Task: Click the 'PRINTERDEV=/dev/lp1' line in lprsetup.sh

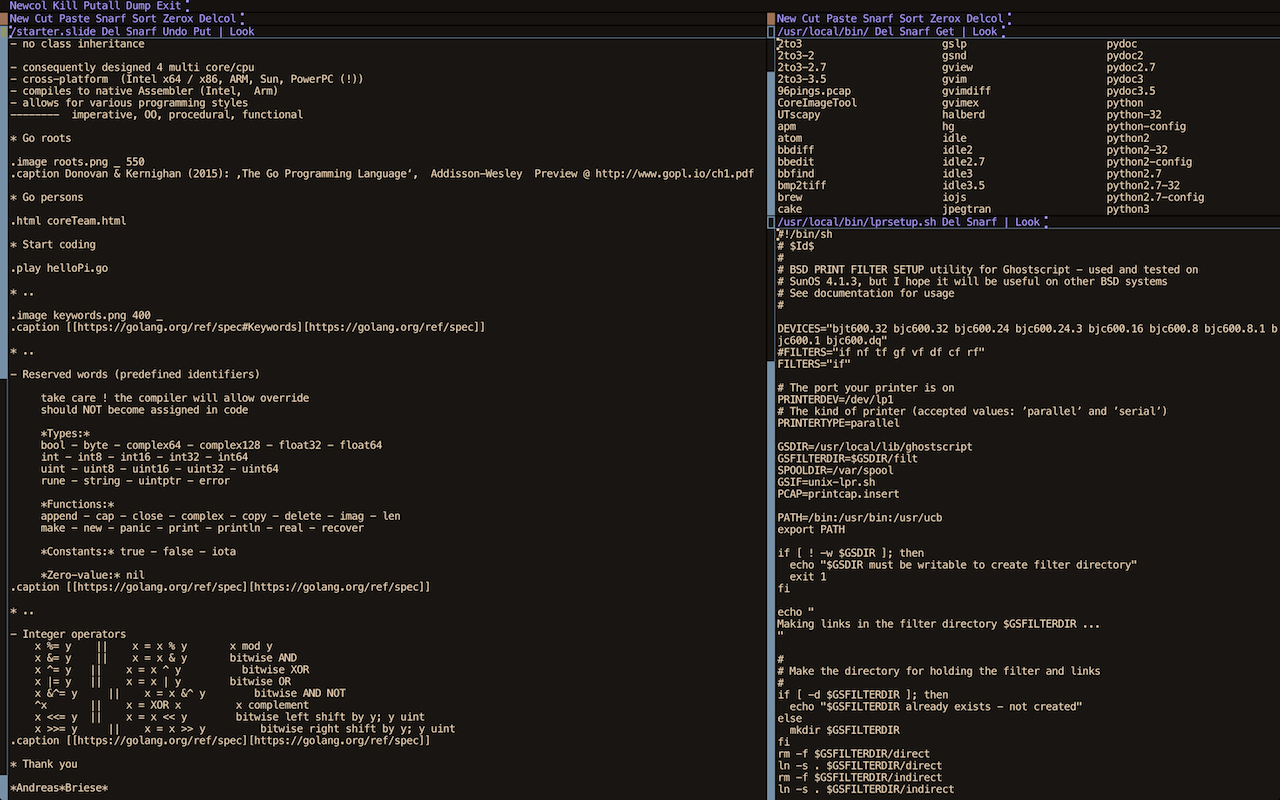Action: point(835,399)
